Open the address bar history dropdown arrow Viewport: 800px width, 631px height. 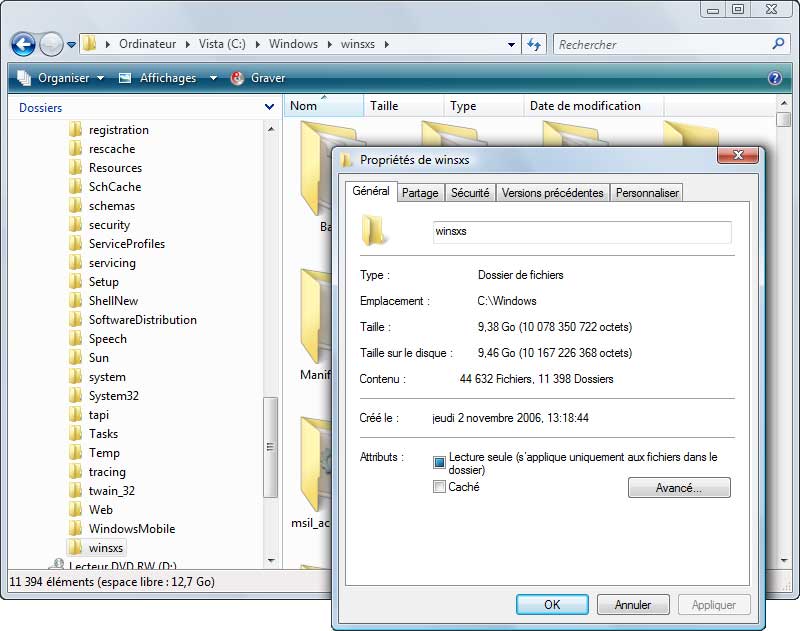tap(511, 44)
